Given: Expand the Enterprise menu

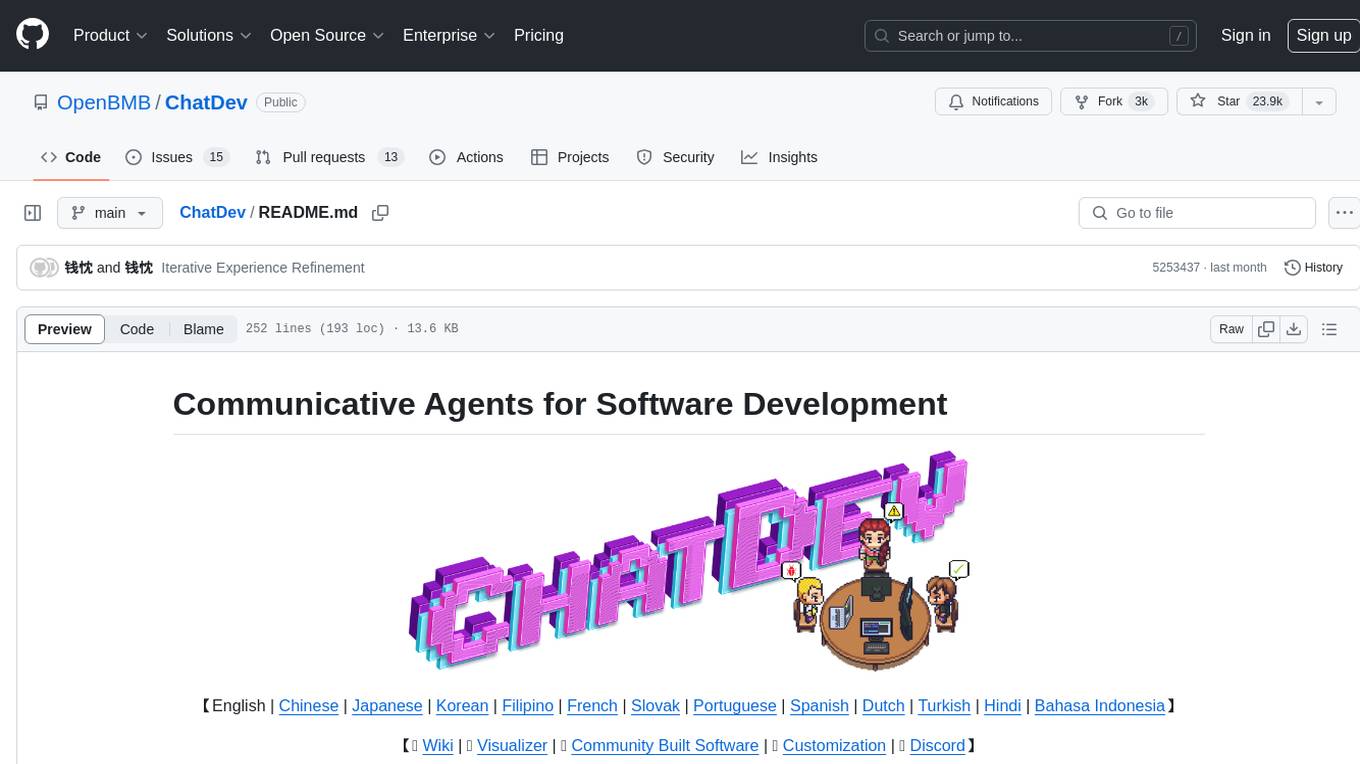Looking at the screenshot, I should [x=449, y=35].
